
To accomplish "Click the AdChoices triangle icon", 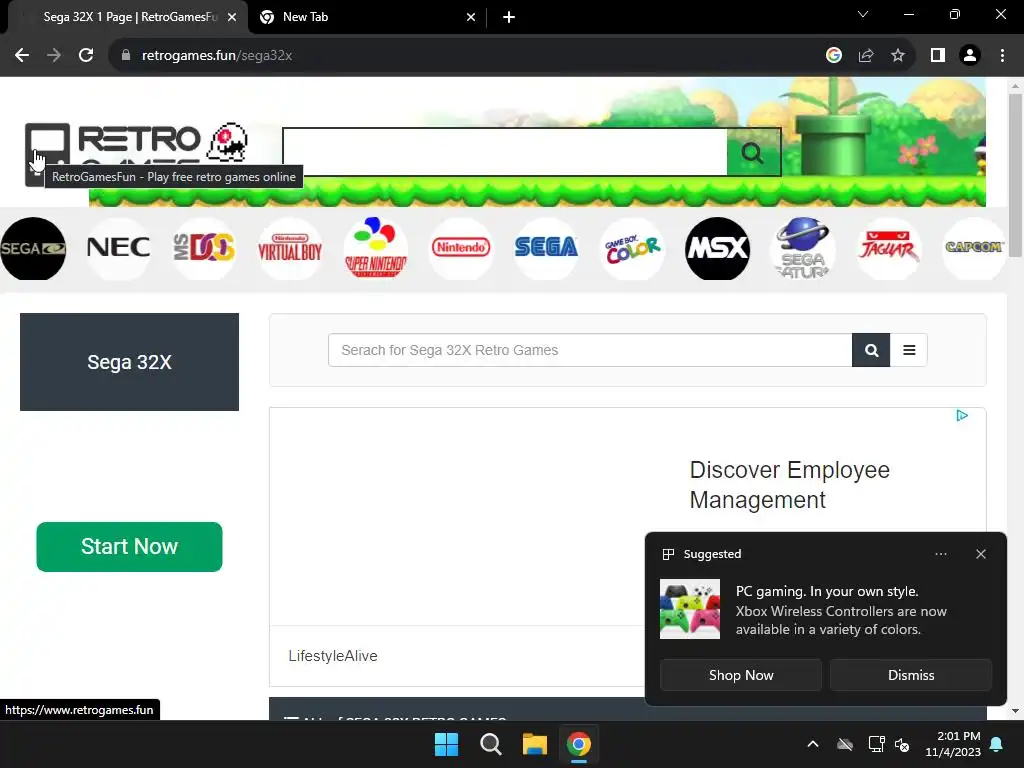I will [962, 415].
